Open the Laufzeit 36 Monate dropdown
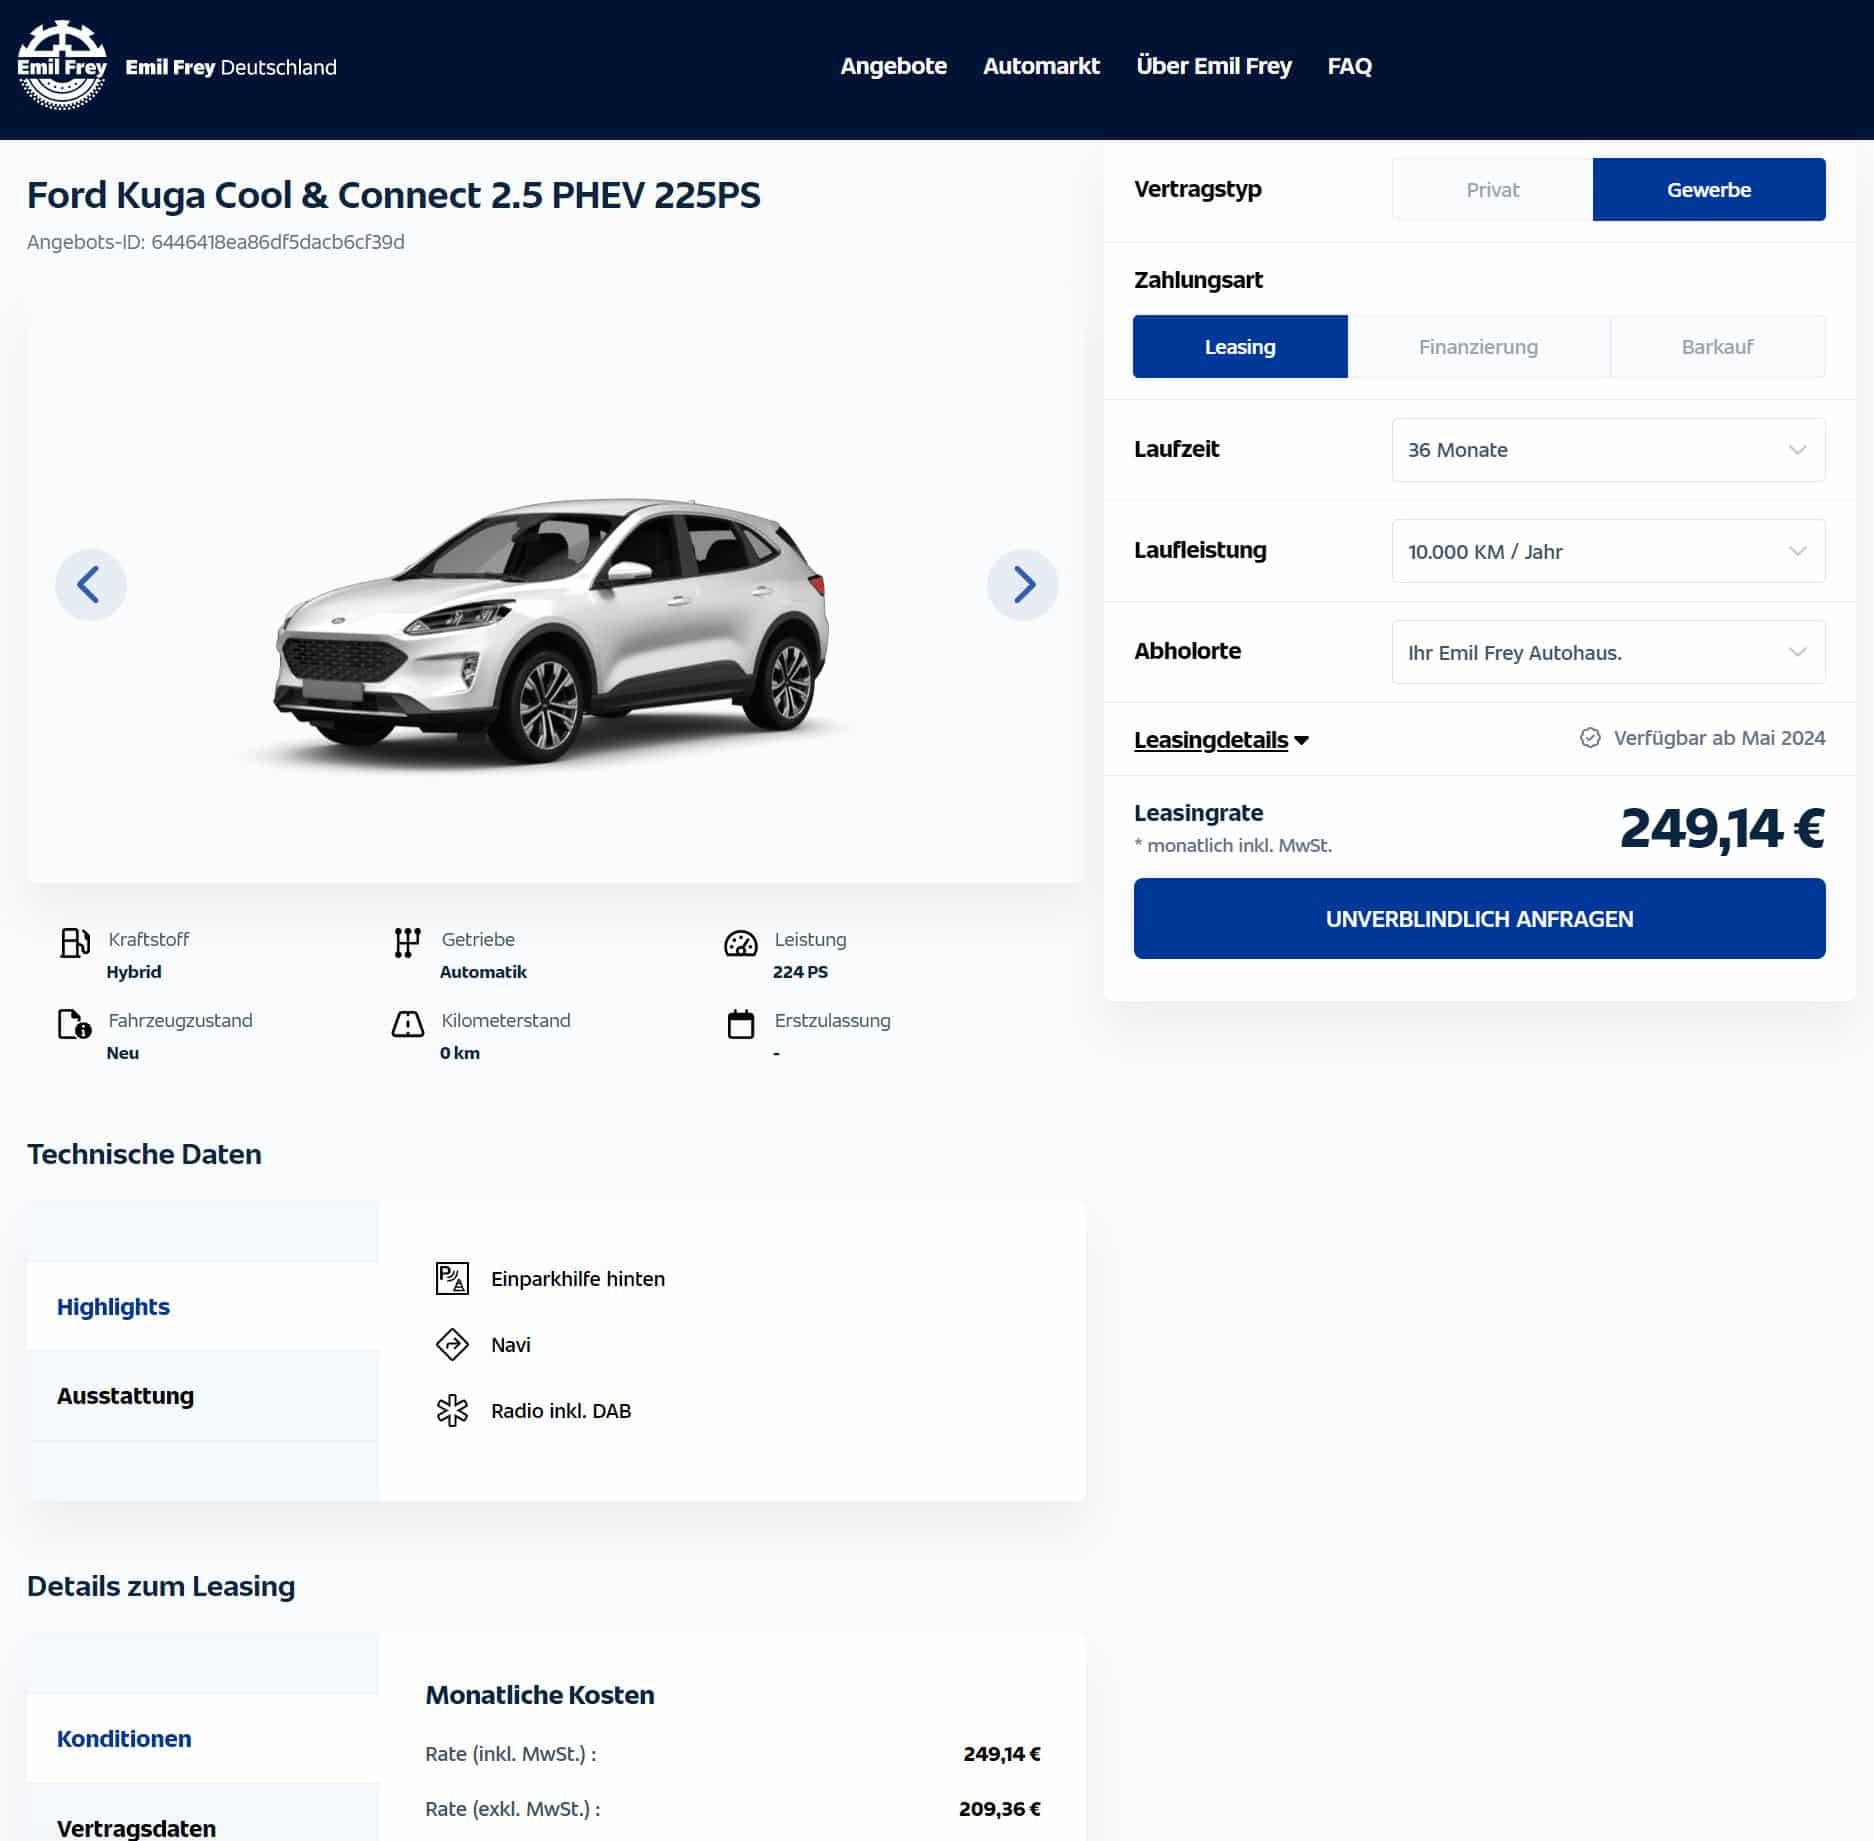This screenshot has height=1841, width=1874. point(1608,450)
